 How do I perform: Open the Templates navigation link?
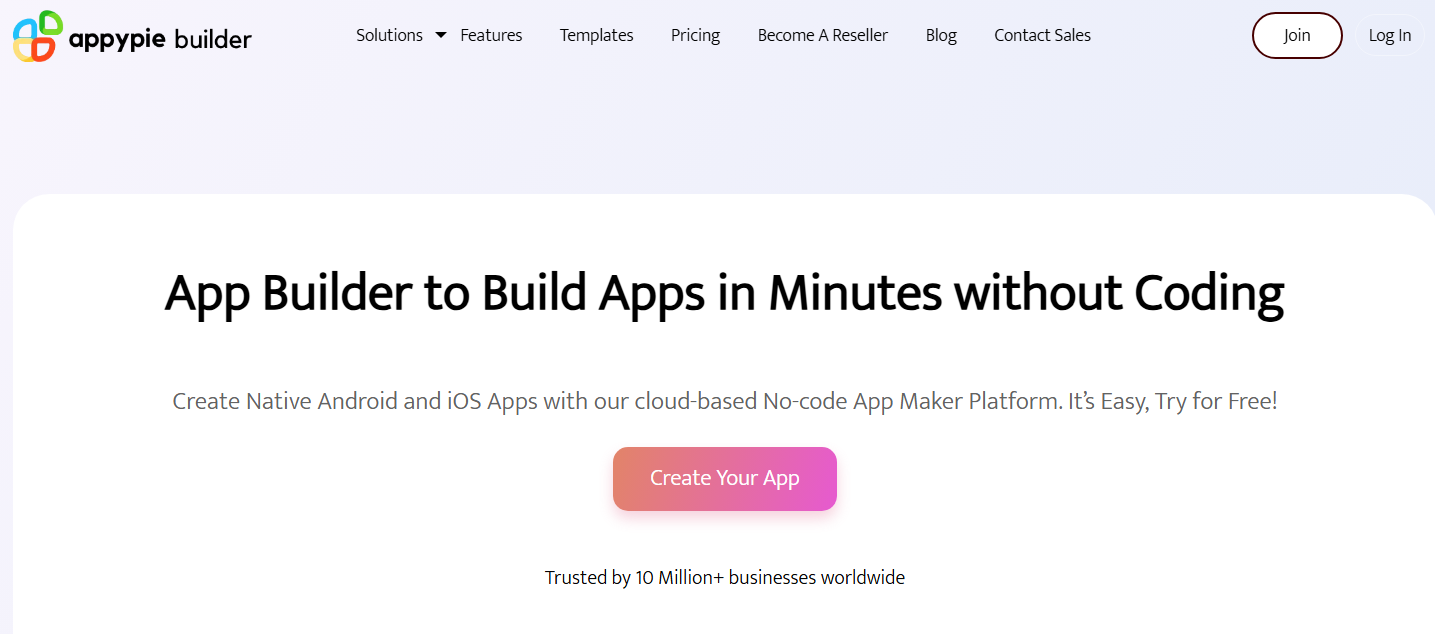[x=596, y=35]
